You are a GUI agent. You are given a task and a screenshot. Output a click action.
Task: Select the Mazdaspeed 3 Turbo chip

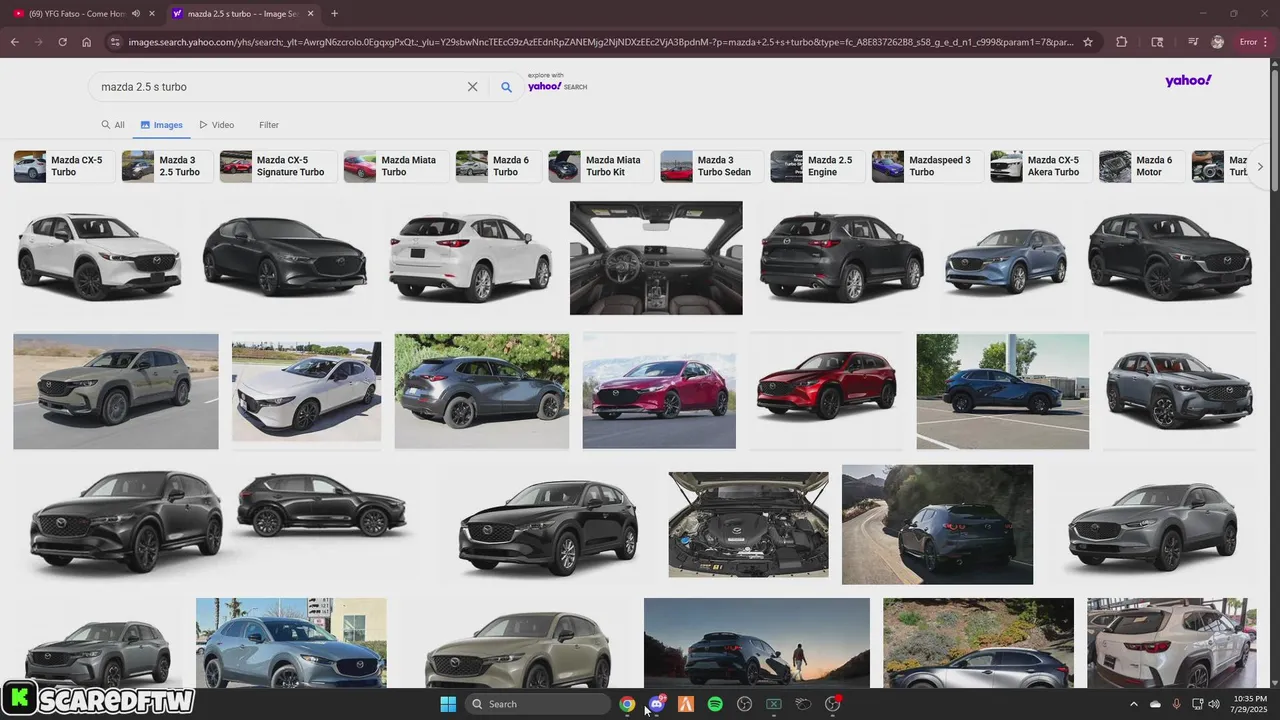(927, 166)
